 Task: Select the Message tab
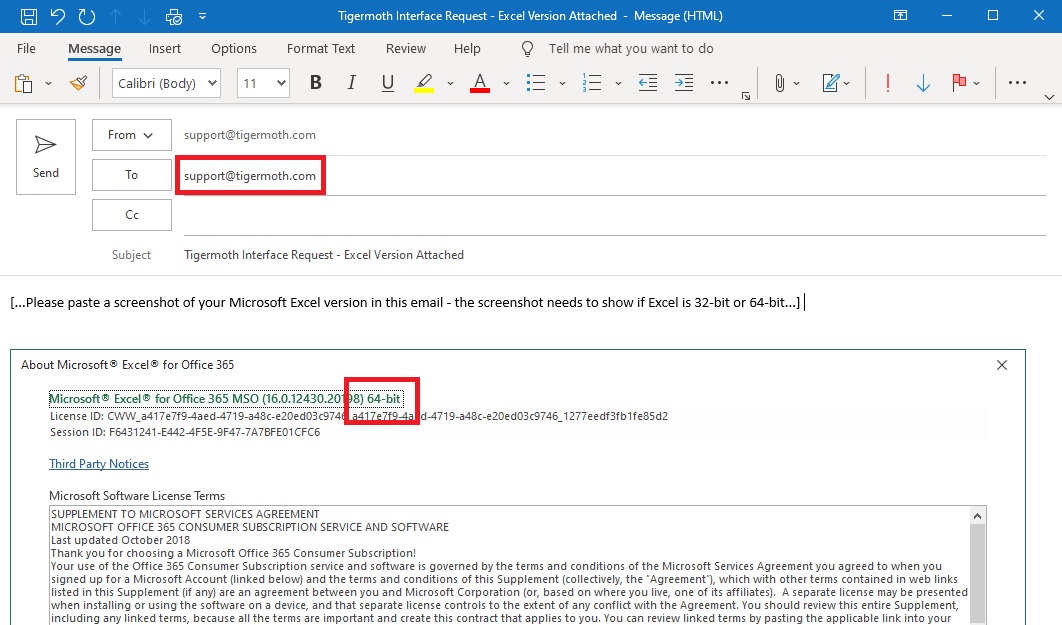pos(94,49)
